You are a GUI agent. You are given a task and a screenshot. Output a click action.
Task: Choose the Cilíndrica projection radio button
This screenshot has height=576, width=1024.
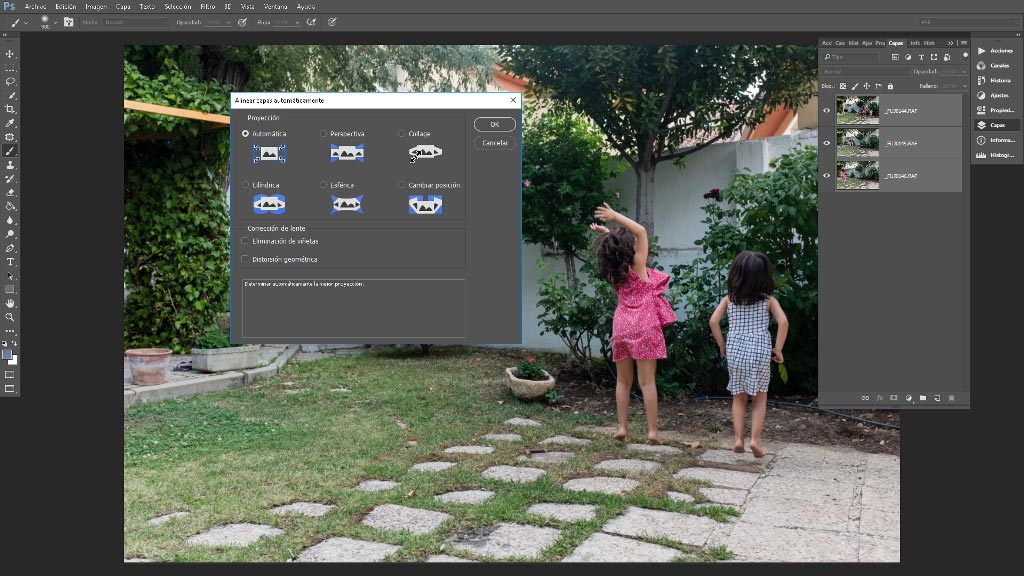click(x=246, y=185)
